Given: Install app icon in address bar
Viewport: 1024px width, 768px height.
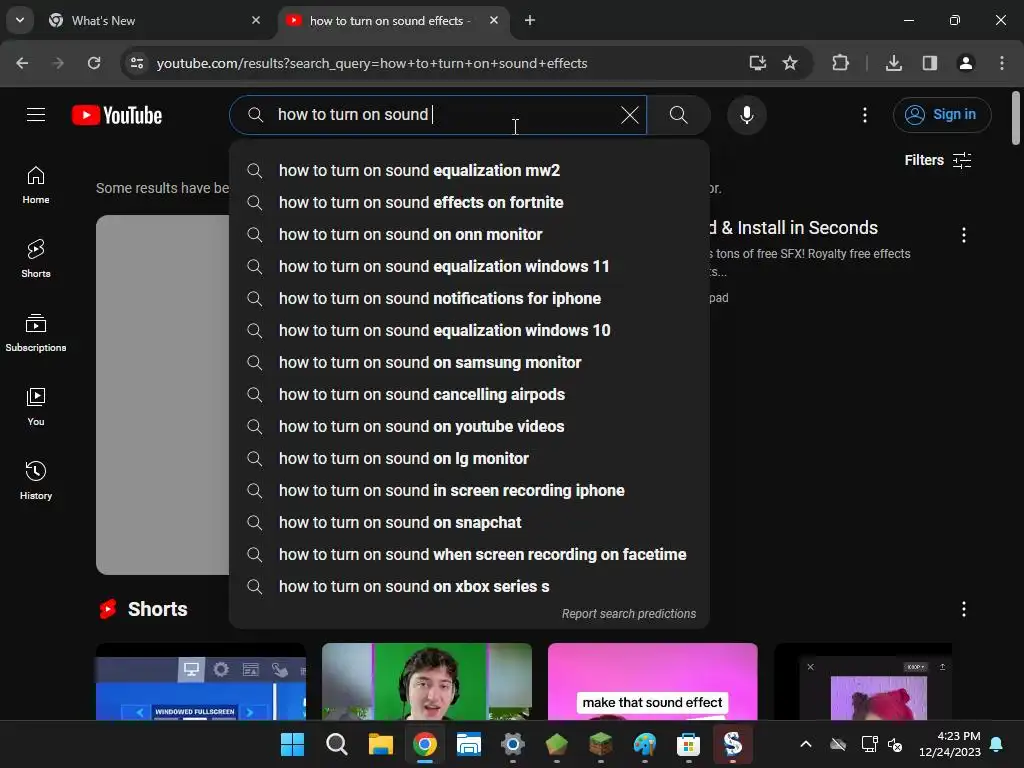Looking at the screenshot, I should click(x=757, y=63).
